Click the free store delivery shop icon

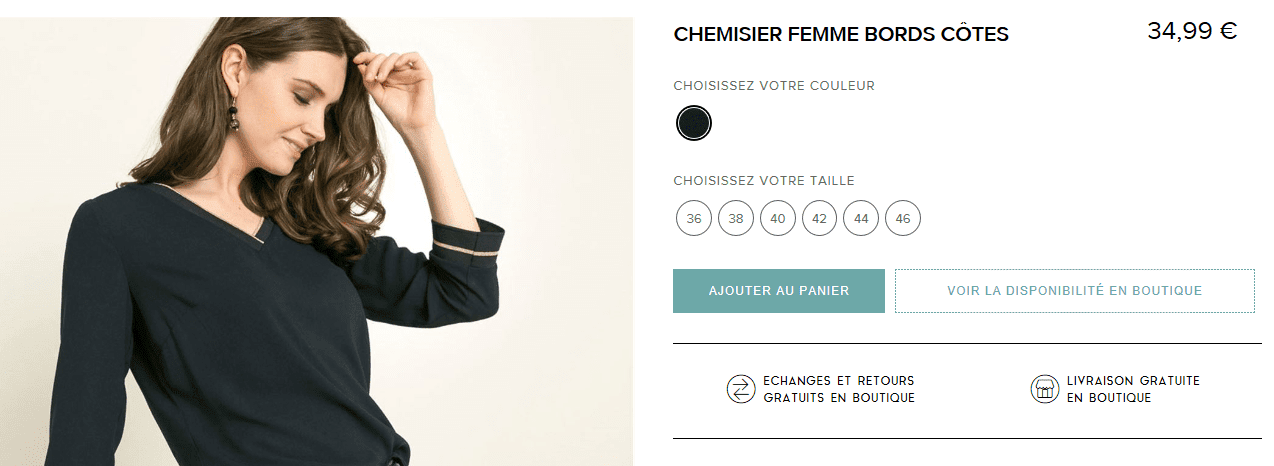[1044, 389]
